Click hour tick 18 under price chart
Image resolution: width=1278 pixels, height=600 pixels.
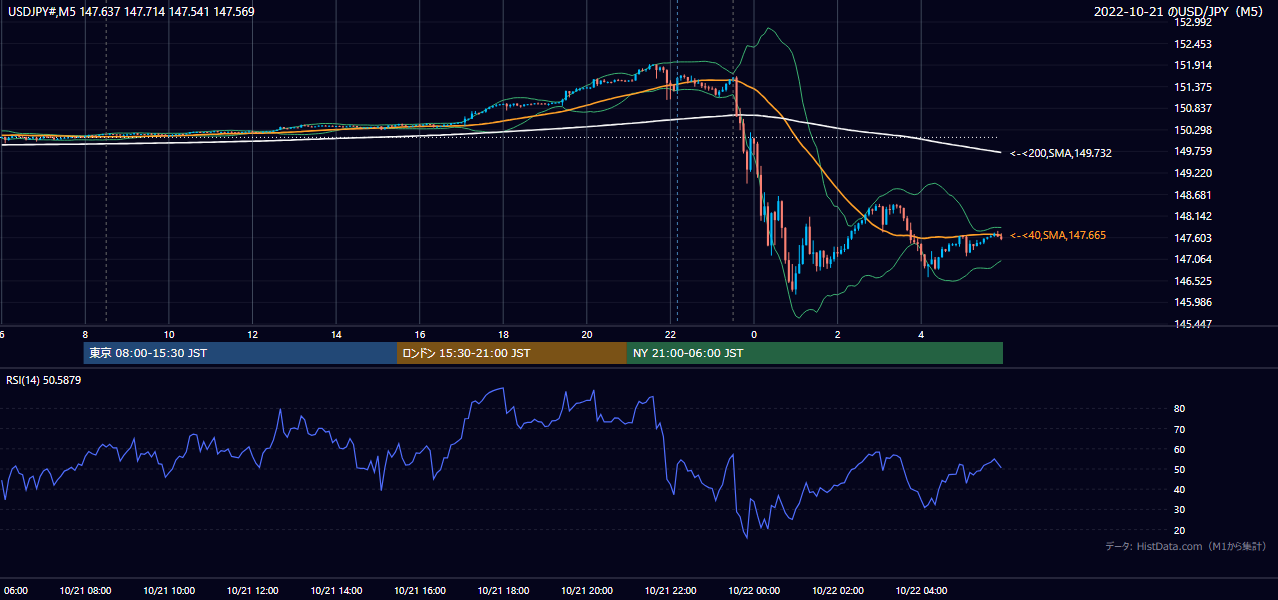(x=503, y=334)
